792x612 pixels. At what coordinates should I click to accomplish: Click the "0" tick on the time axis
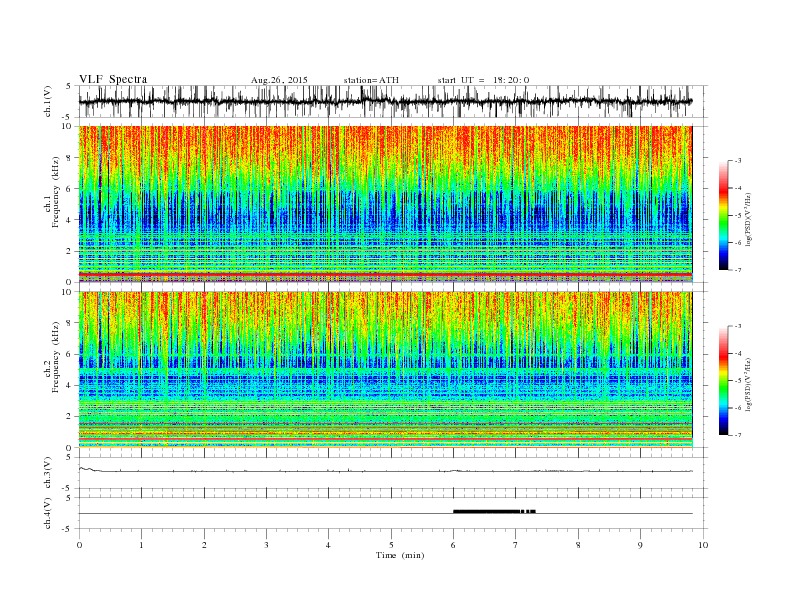(x=79, y=545)
